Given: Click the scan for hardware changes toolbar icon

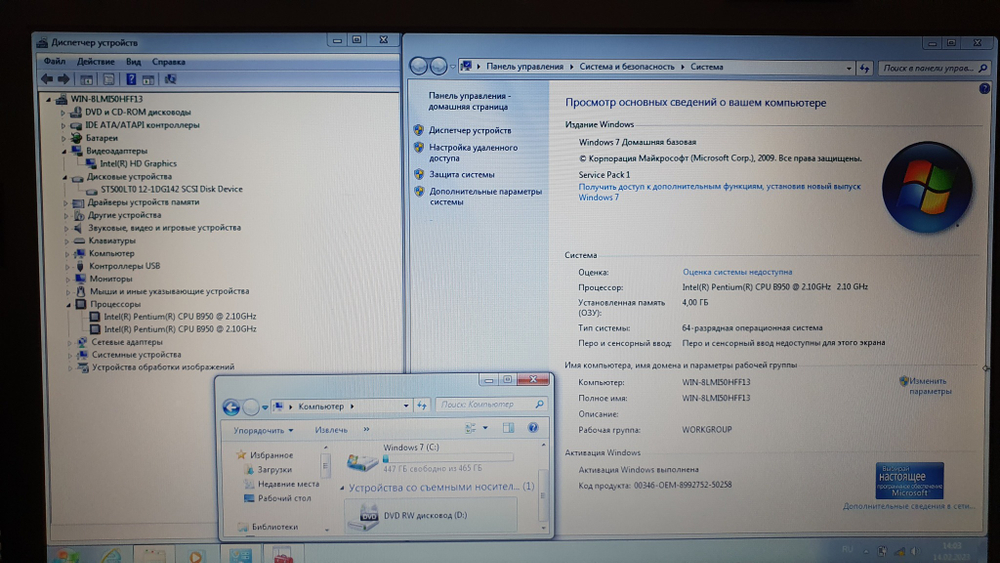Looking at the screenshot, I should (170, 79).
